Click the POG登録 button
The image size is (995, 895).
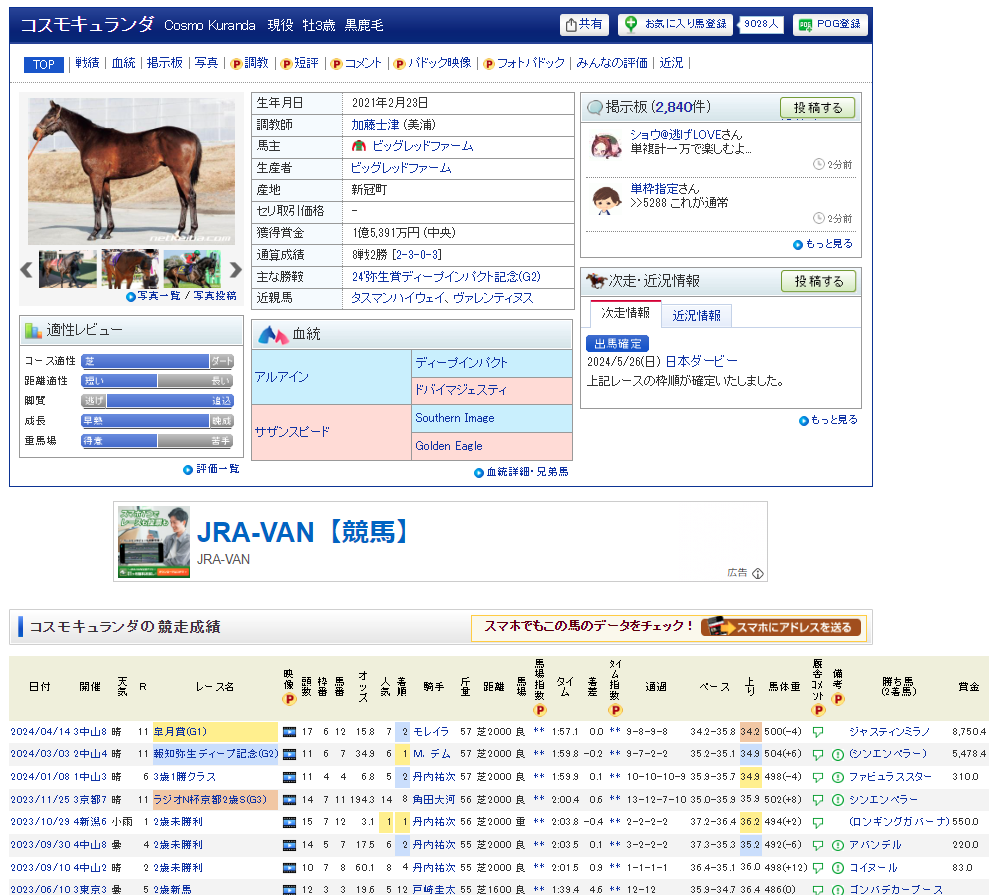830,25
